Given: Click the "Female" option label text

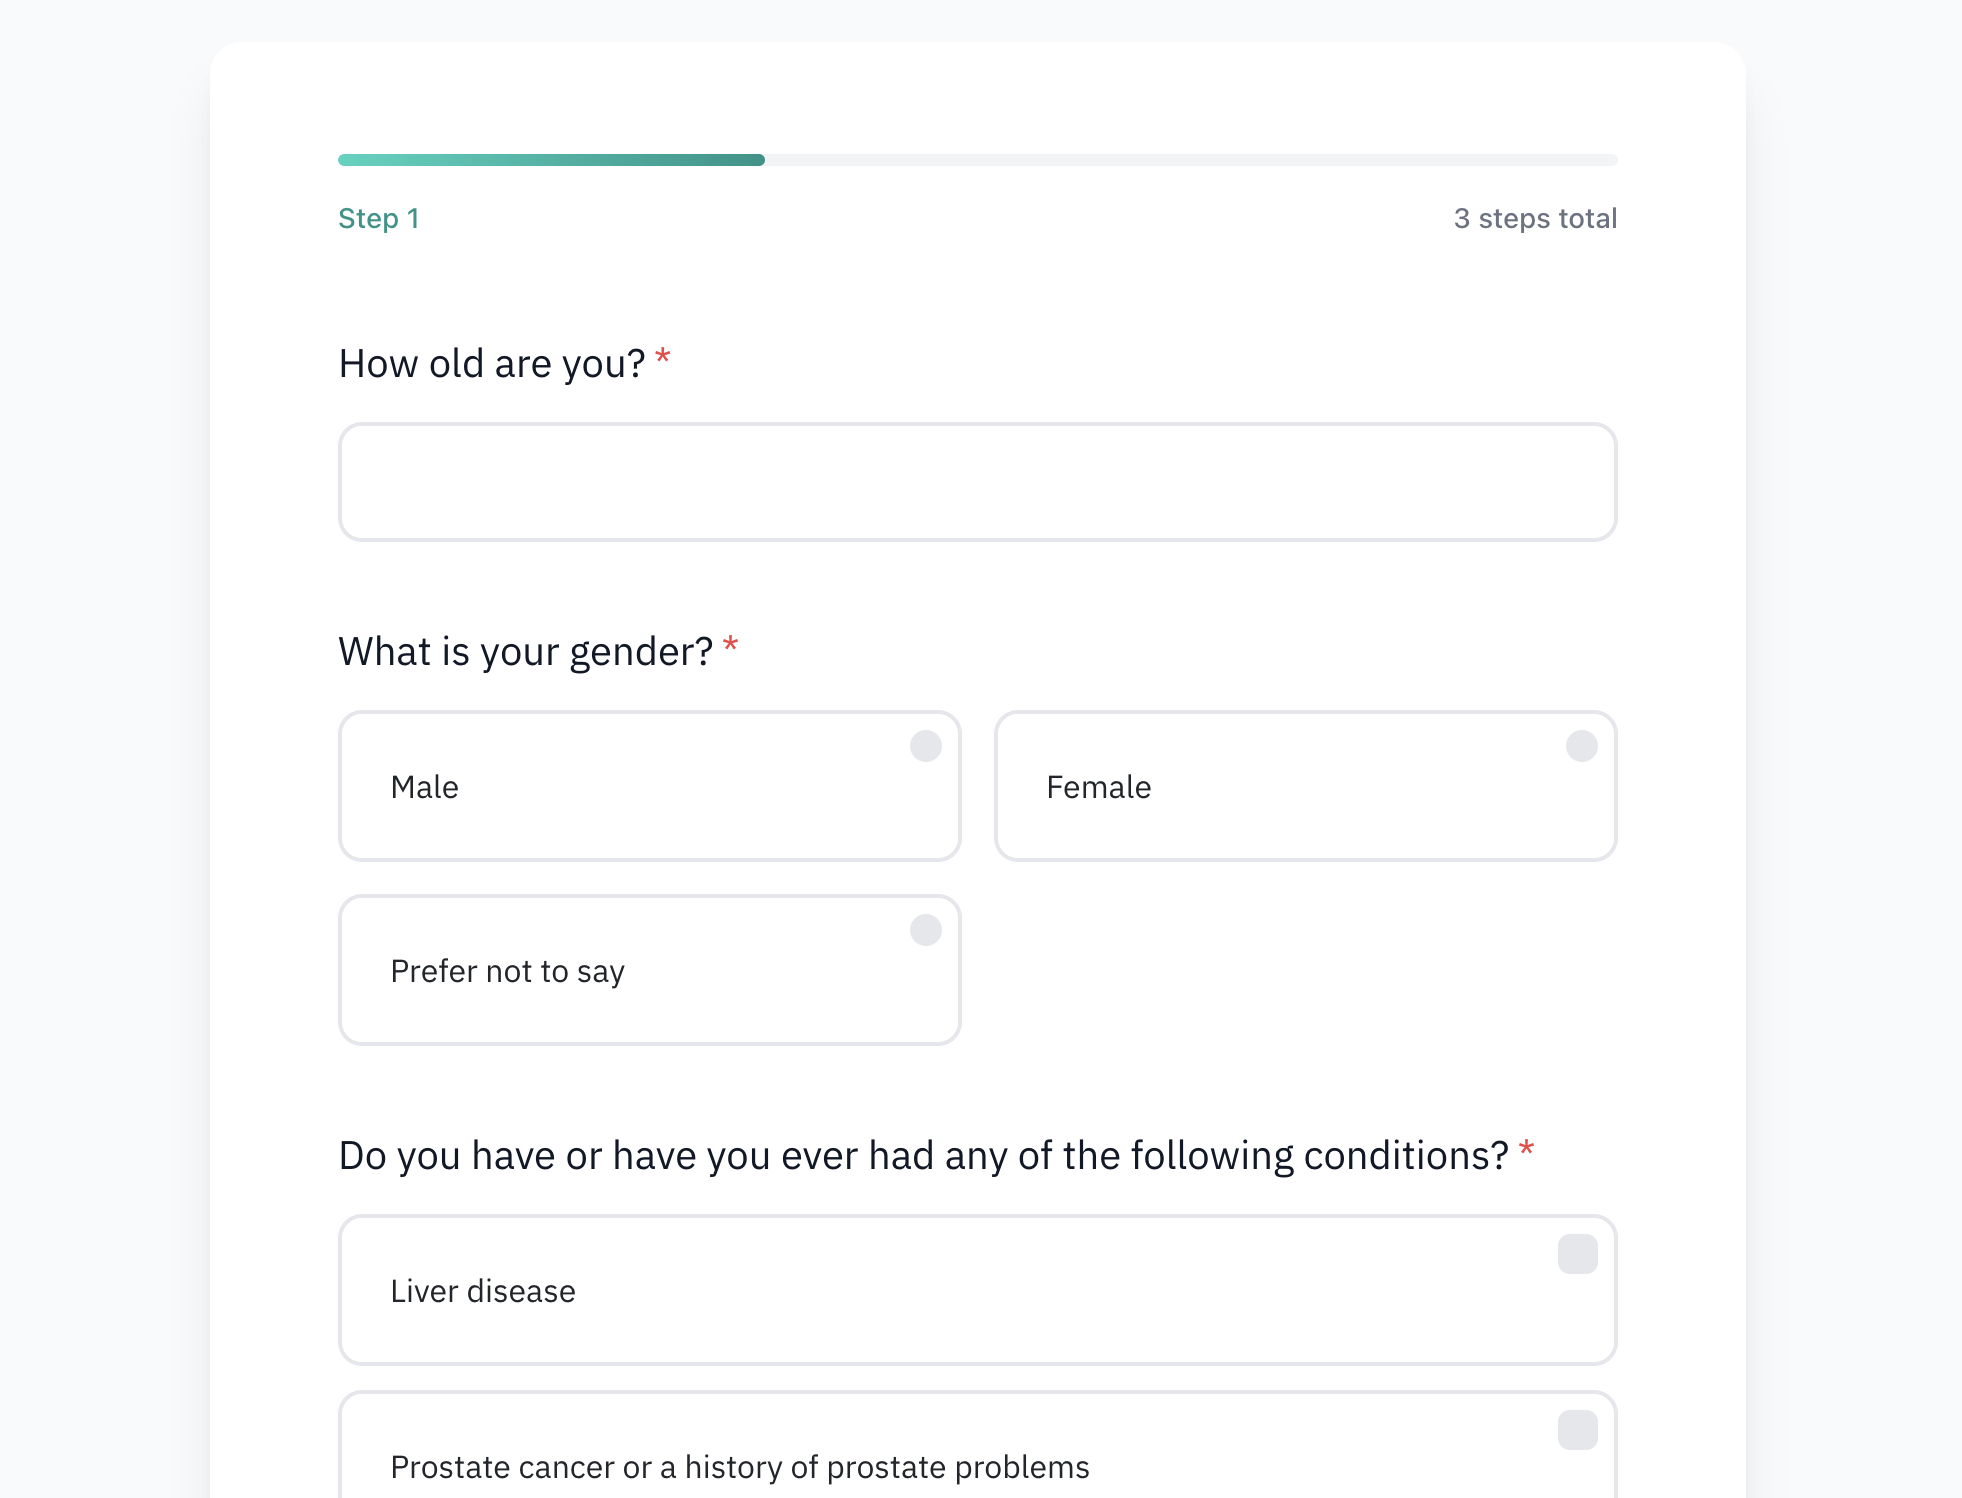Looking at the screenshot, I should pos(1098,787).
